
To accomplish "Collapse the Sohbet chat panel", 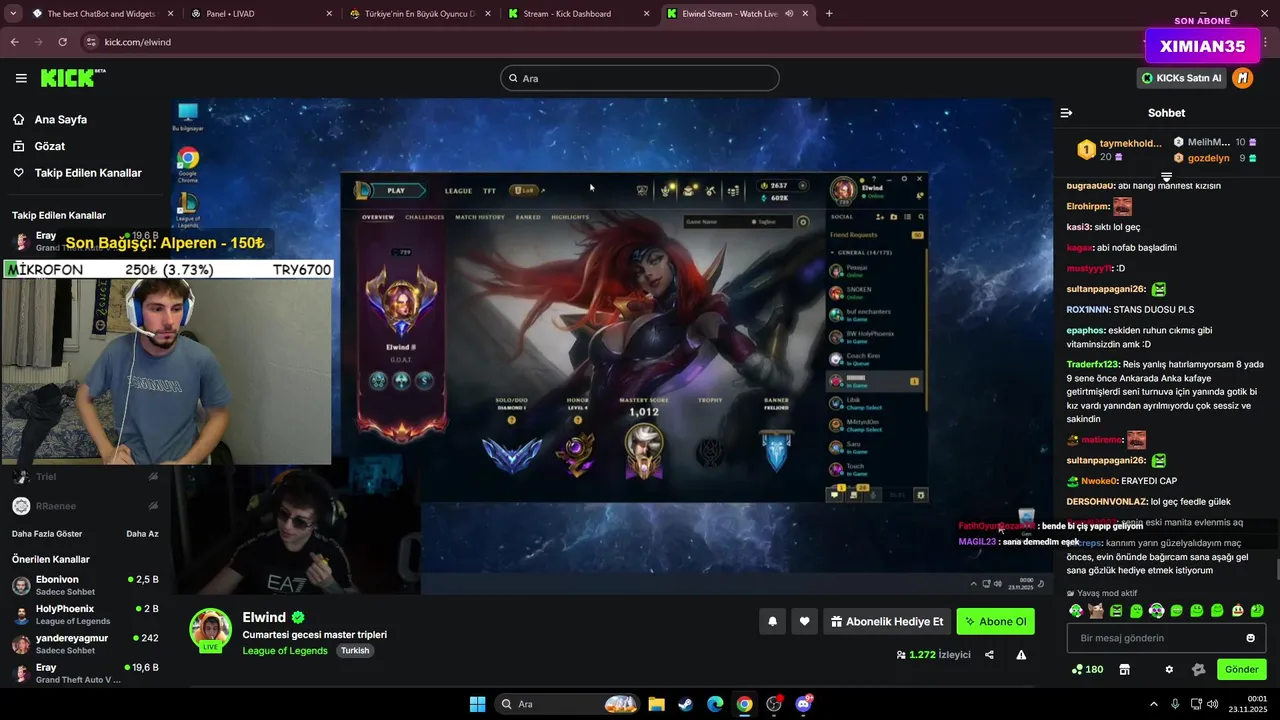I will coord(1066,113).
